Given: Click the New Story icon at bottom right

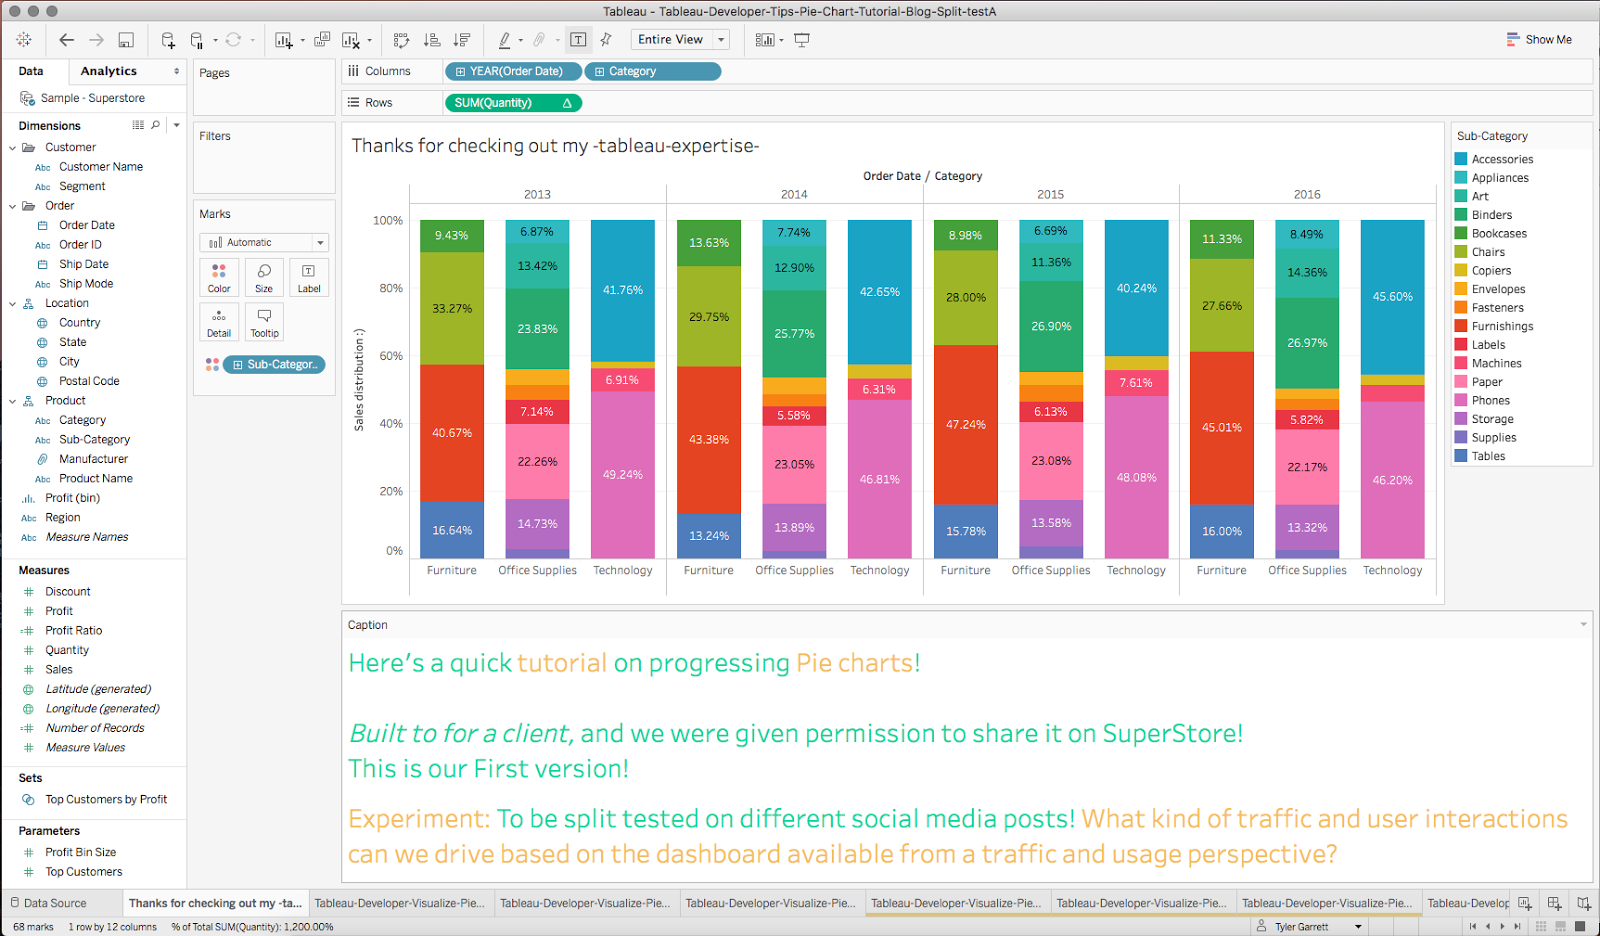Looking at the screenshot, I should pos(1584,904).
